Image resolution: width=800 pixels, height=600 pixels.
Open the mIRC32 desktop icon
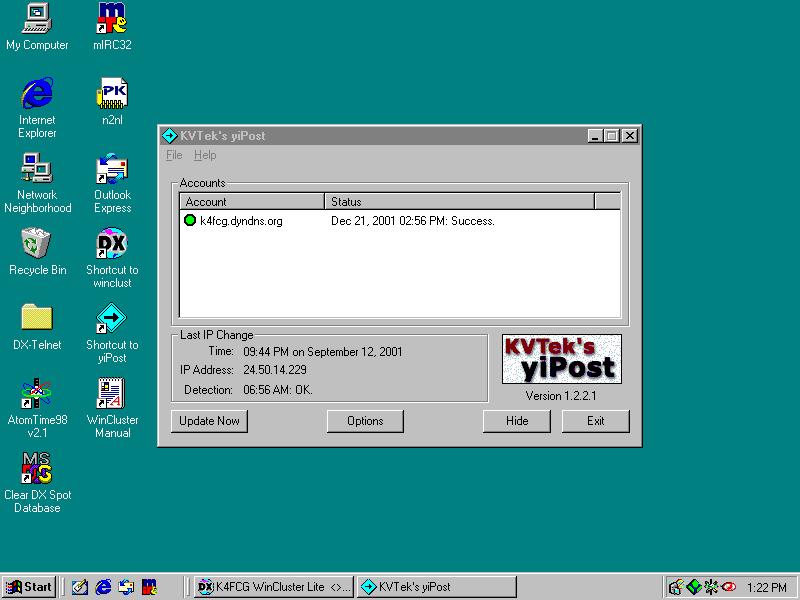point(111,19)
